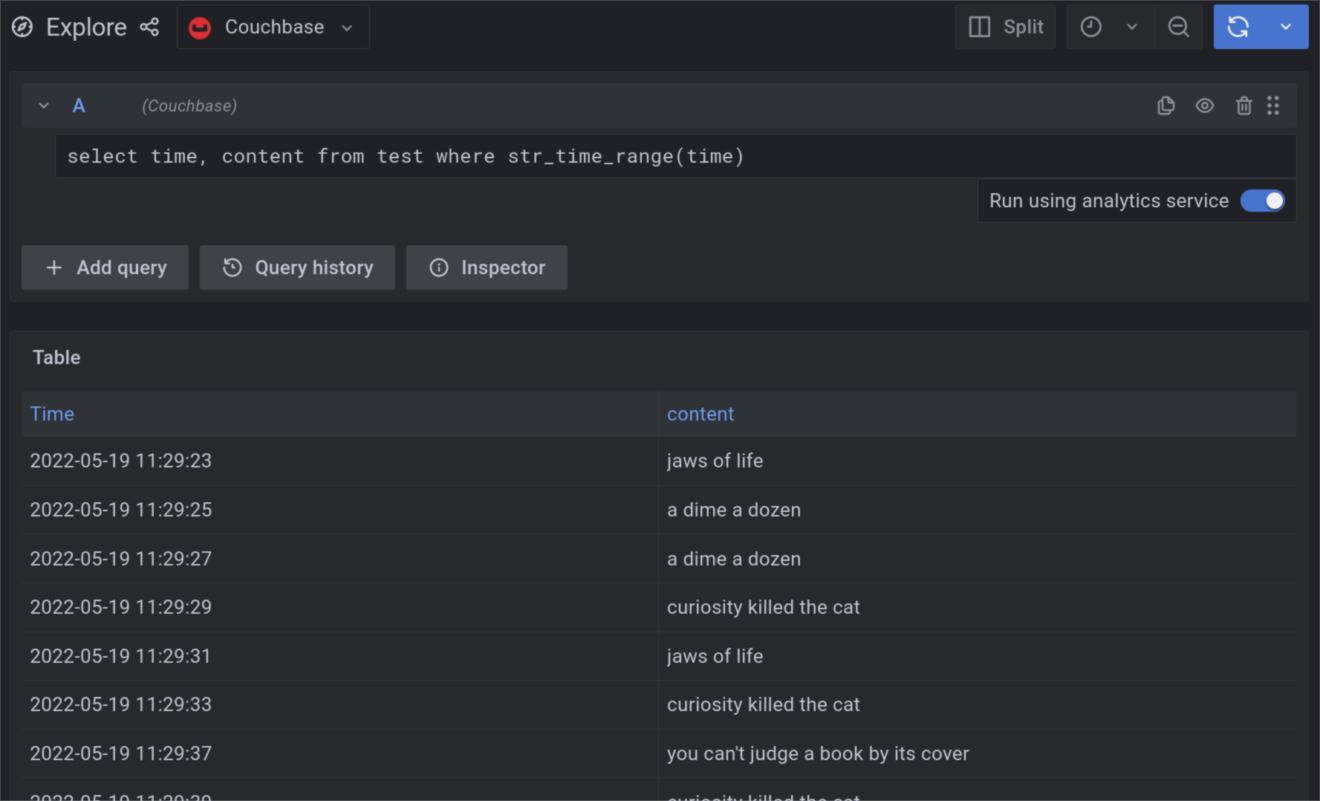
Task: Click the share shortened link icon
Action: [149, 27]
